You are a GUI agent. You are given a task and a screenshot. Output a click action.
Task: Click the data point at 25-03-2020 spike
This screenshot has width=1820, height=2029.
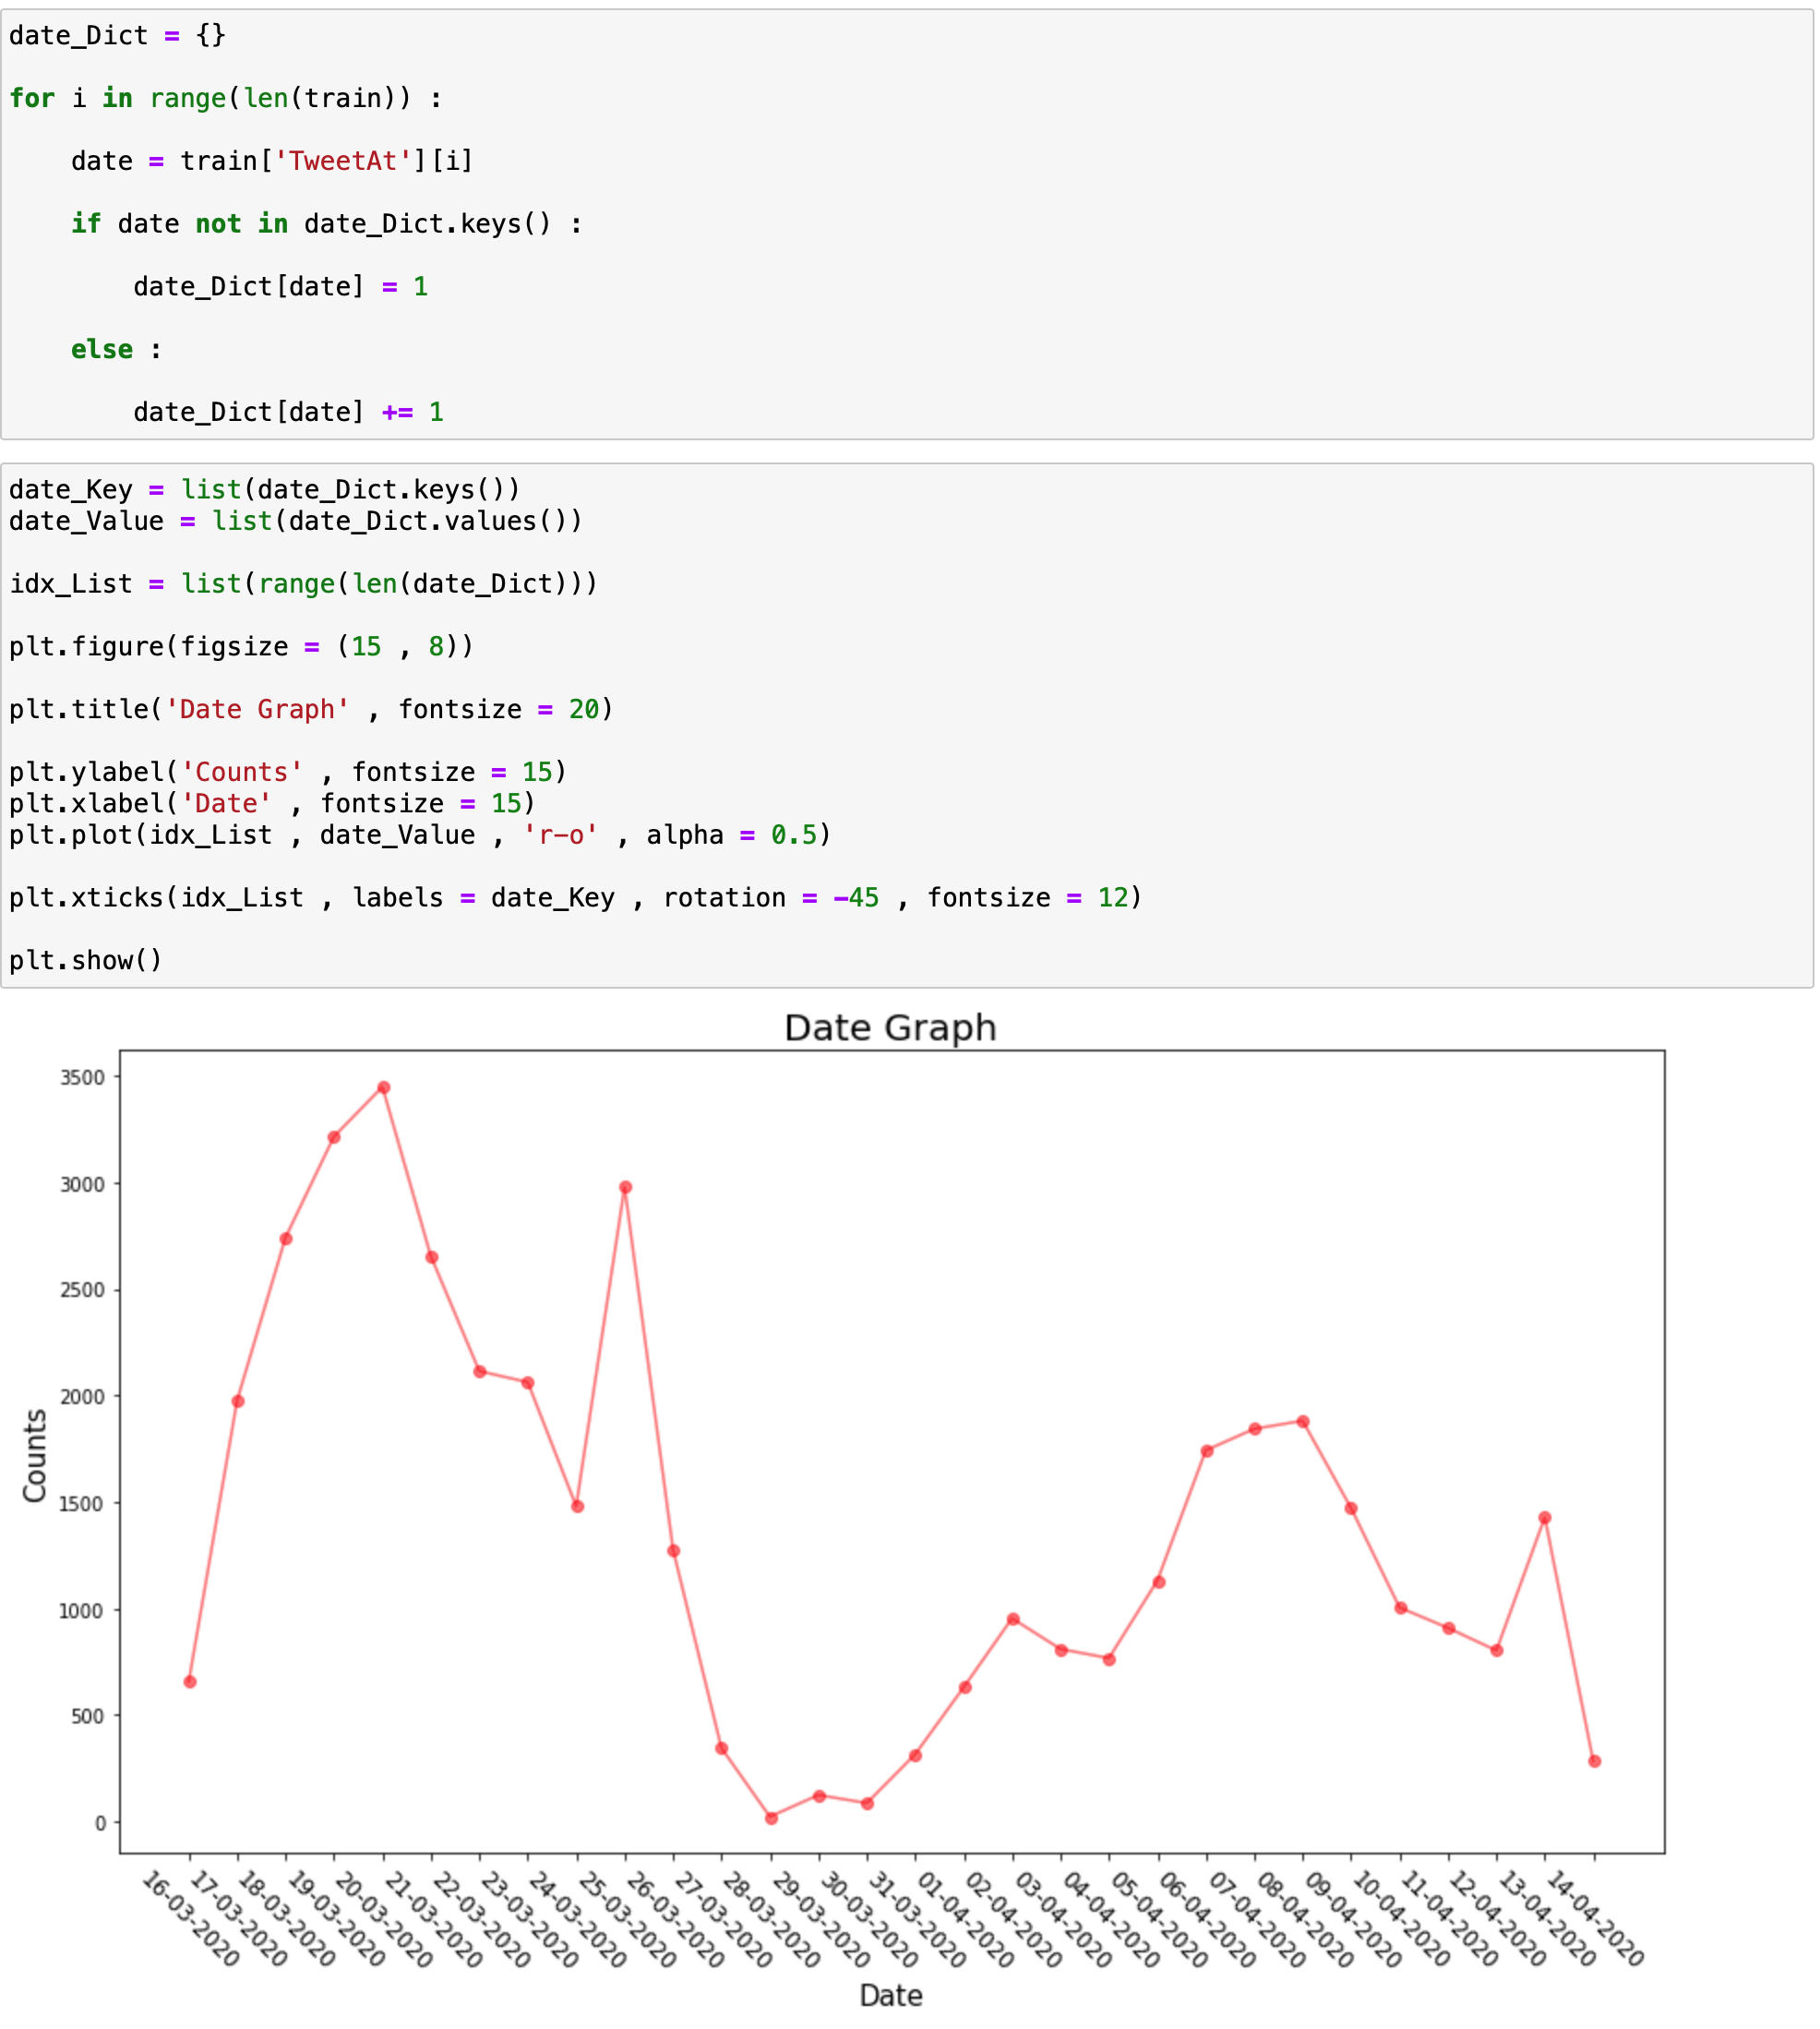(x=625, y=1188)
